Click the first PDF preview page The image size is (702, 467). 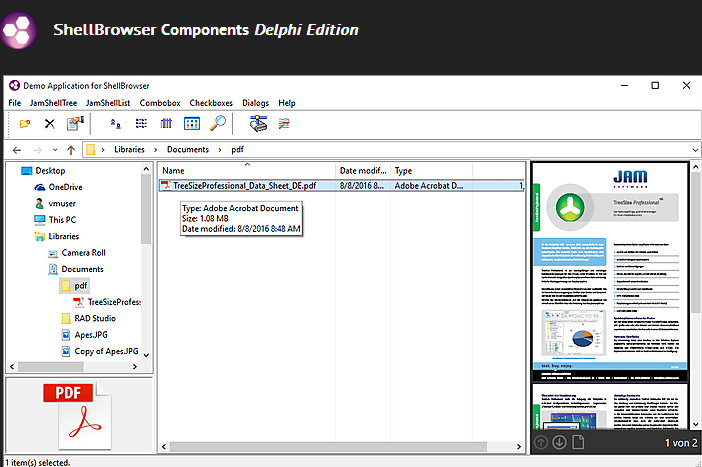pos(610,272)
